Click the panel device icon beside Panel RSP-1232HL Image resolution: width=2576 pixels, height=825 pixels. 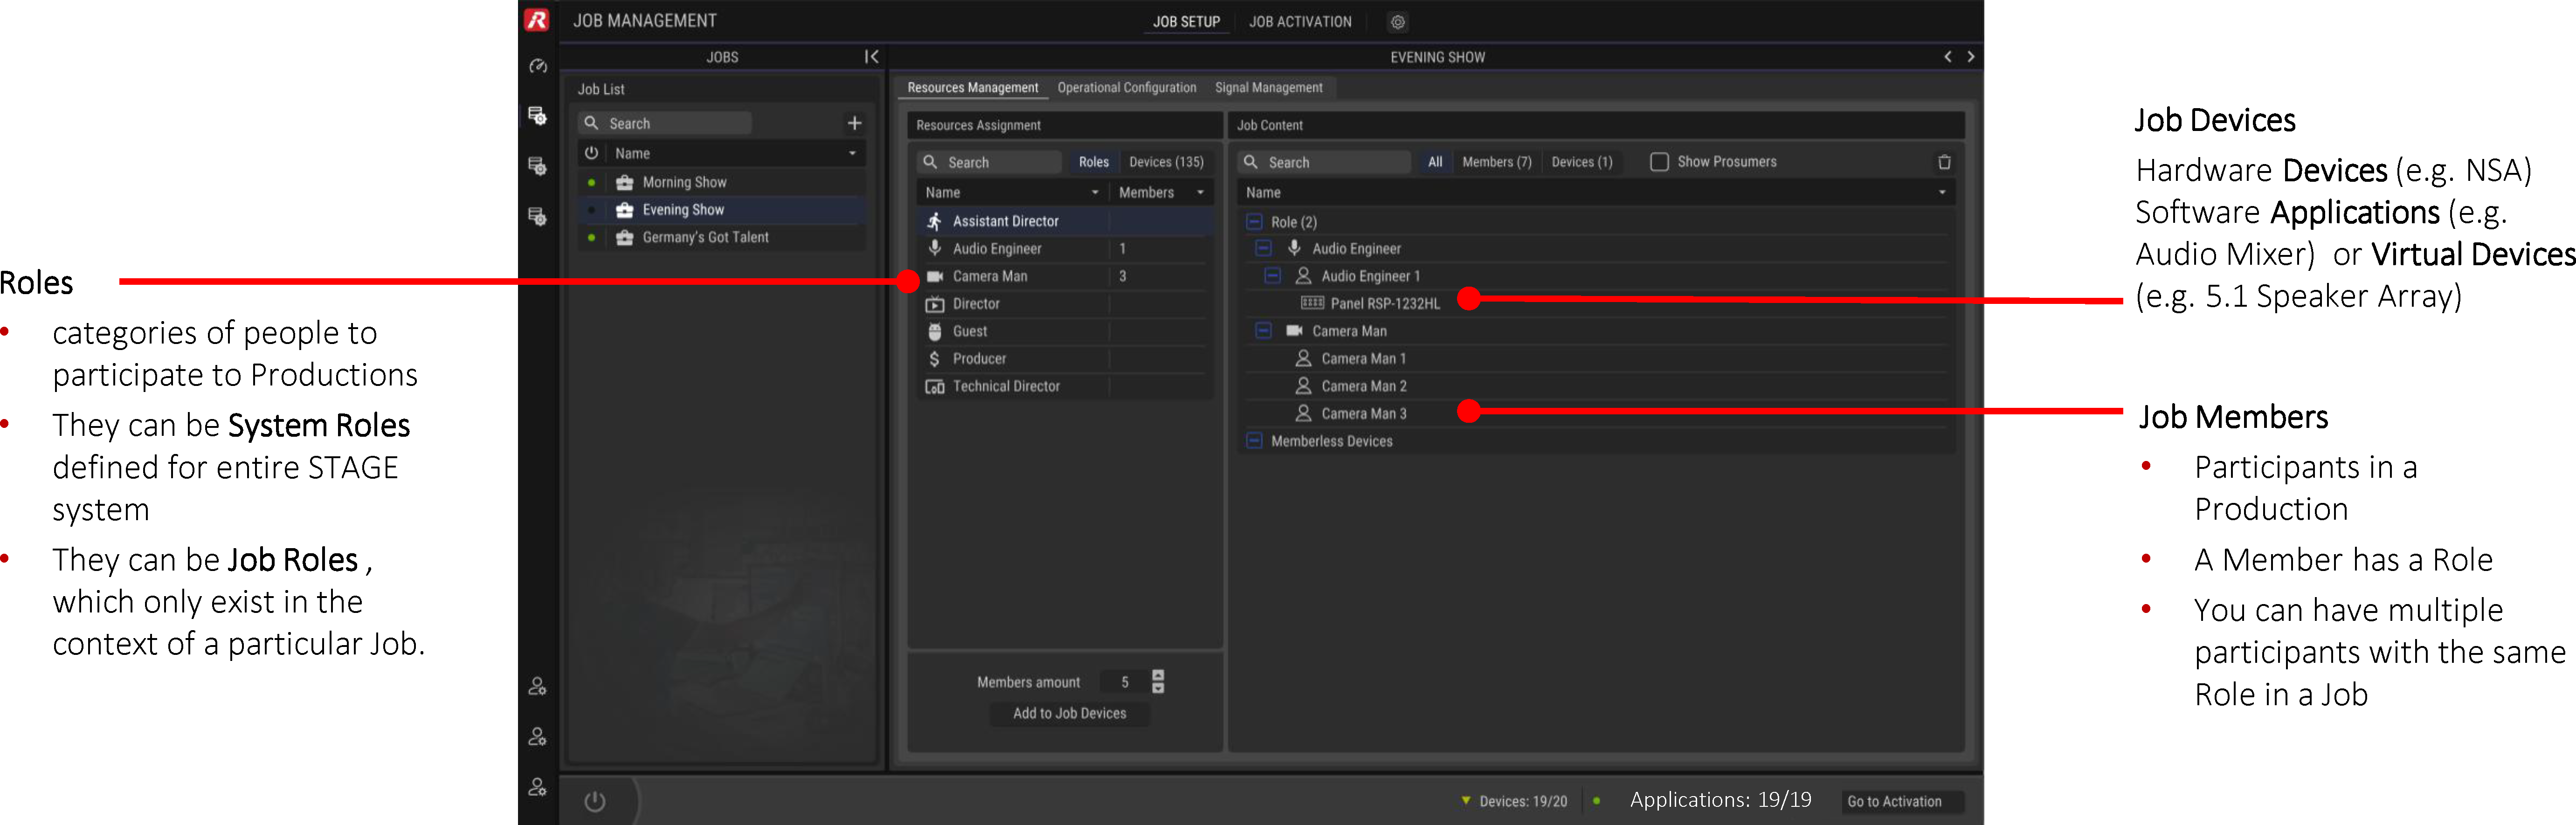(x=1312, y=303)
